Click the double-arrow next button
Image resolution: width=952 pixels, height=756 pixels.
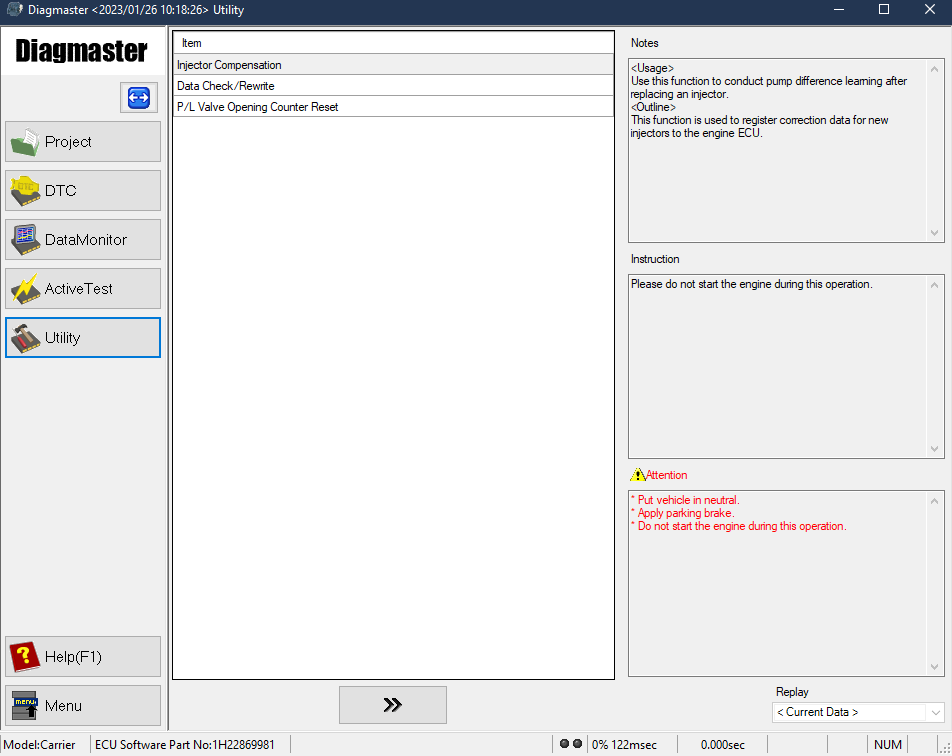[x=393, y=705]
